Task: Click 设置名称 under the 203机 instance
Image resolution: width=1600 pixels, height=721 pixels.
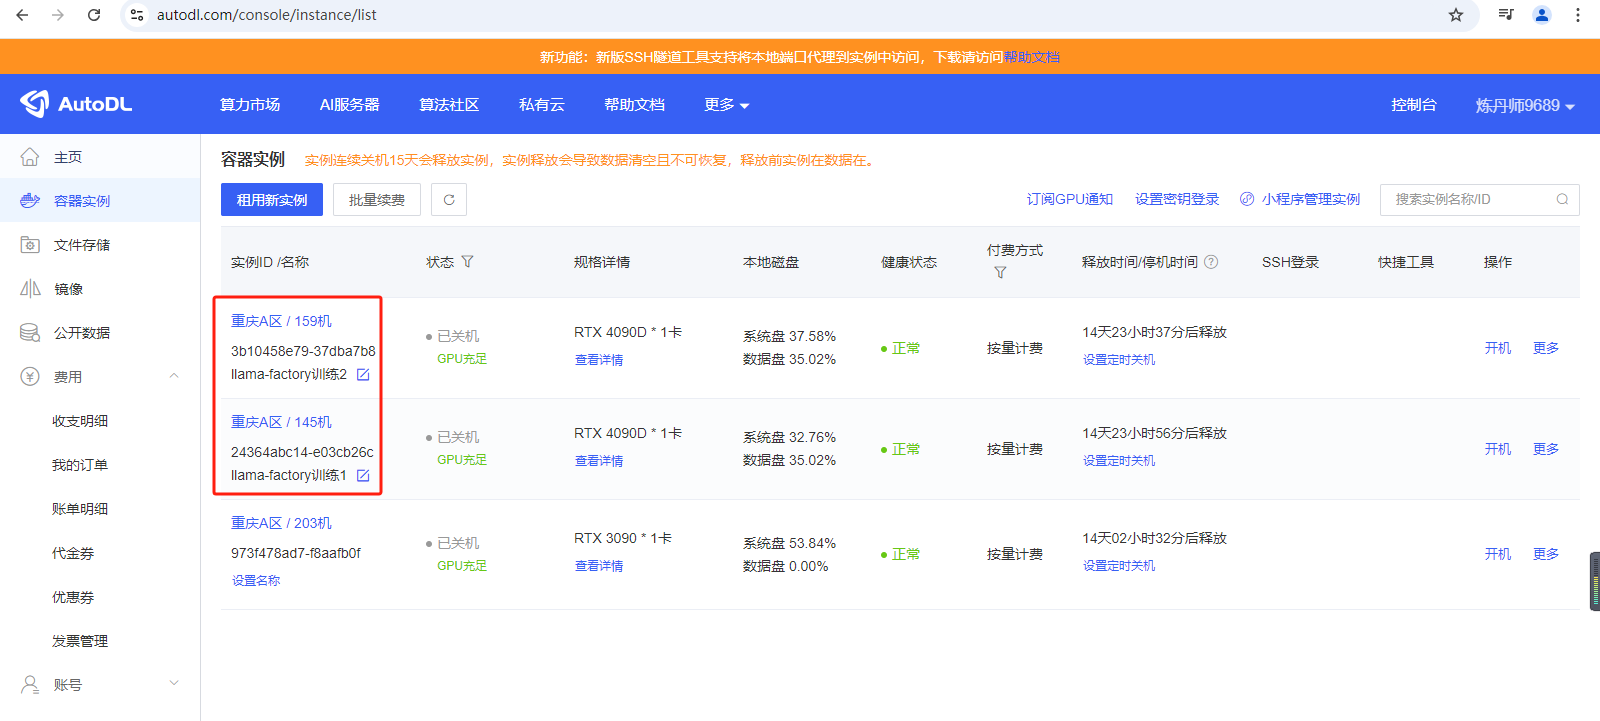Action: click(256, 581)
